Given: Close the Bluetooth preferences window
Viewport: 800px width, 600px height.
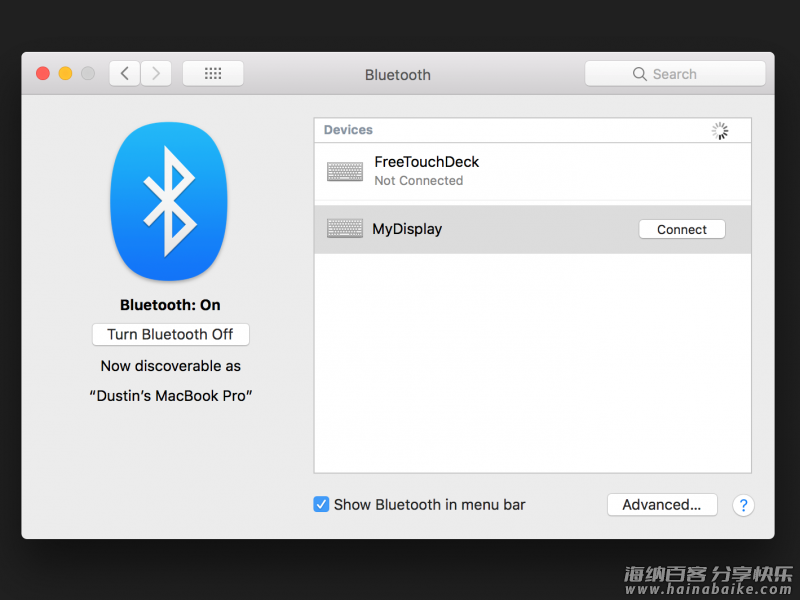Looking at the screenshot, I should pyautogui.click(x=43, y=73).
